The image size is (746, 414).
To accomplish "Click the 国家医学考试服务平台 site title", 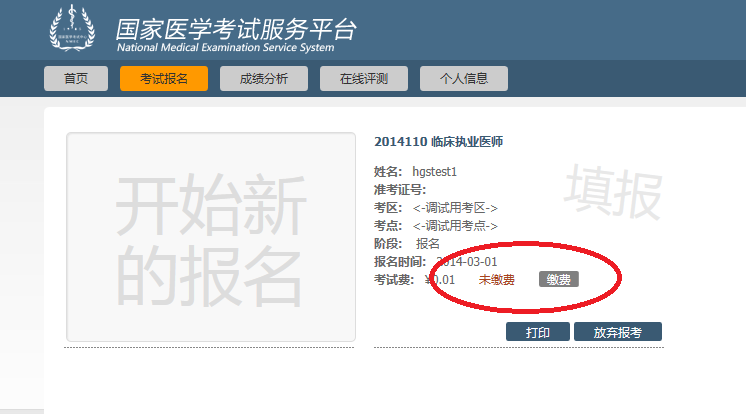I will [x=235, y=26].
